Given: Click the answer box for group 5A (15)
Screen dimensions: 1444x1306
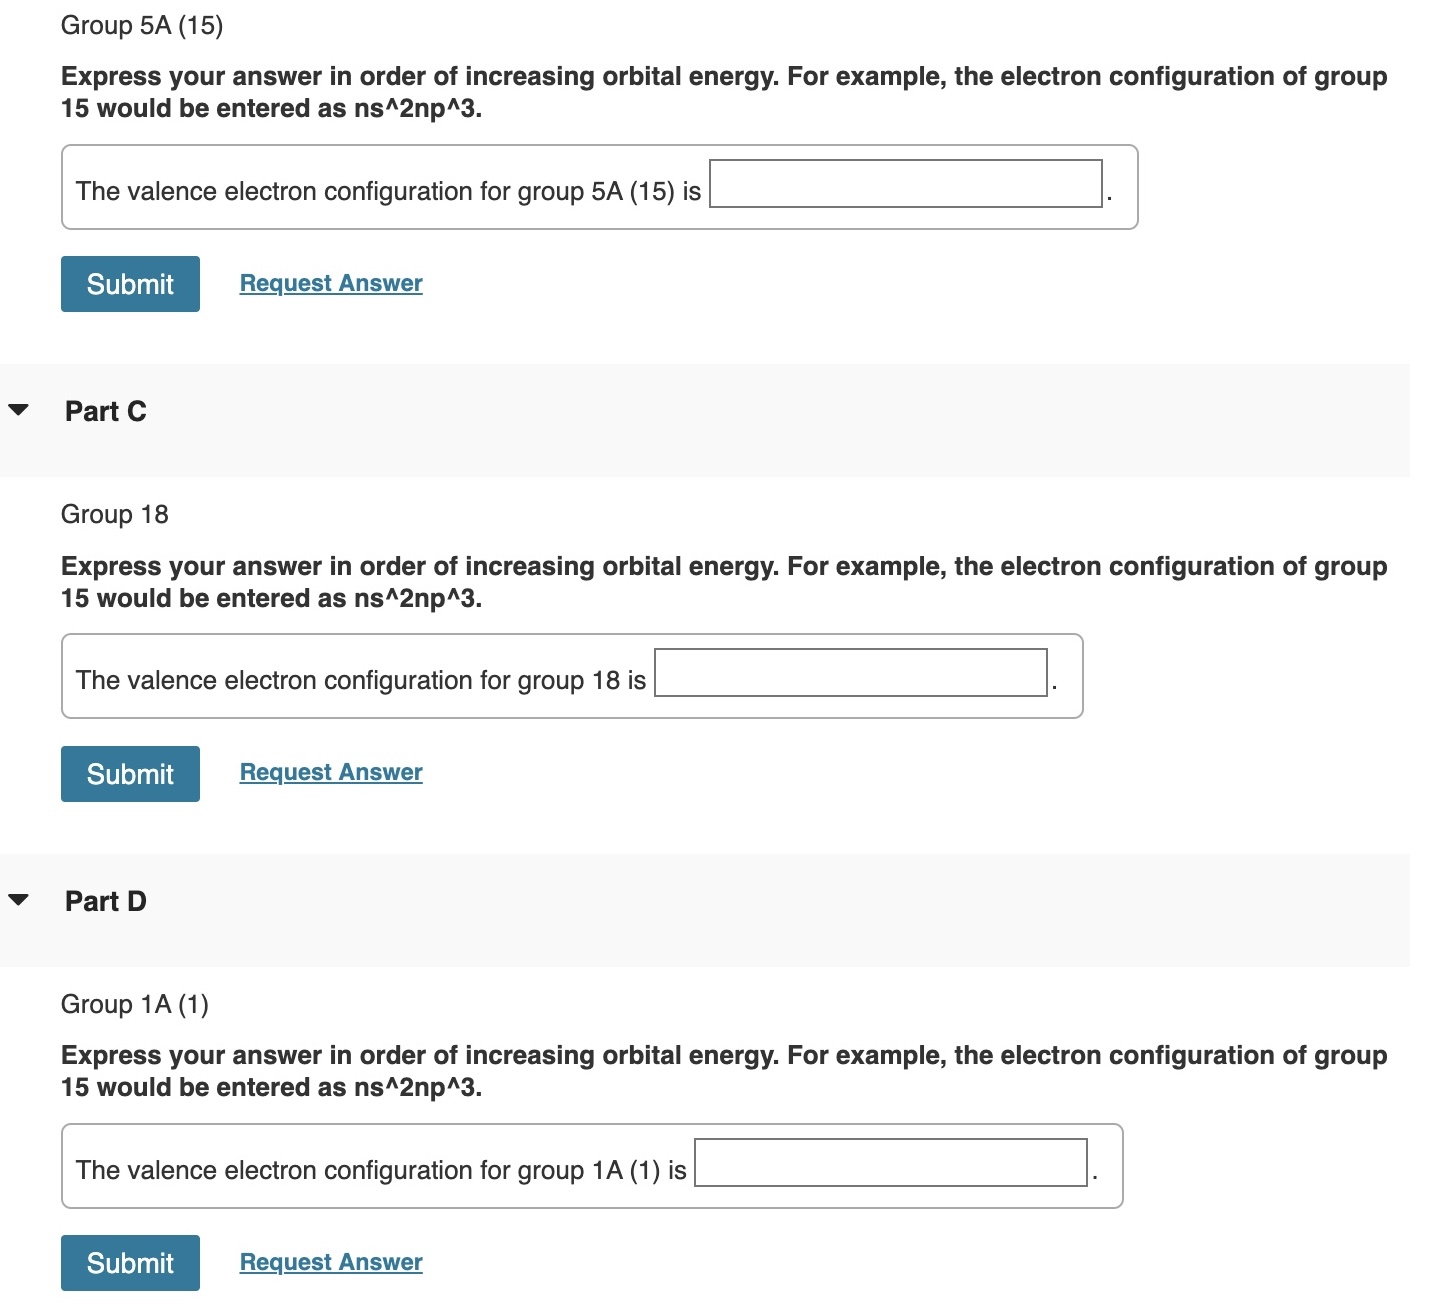Looking at the screenshot, I should pyautogui.click(x=903, y=186).
